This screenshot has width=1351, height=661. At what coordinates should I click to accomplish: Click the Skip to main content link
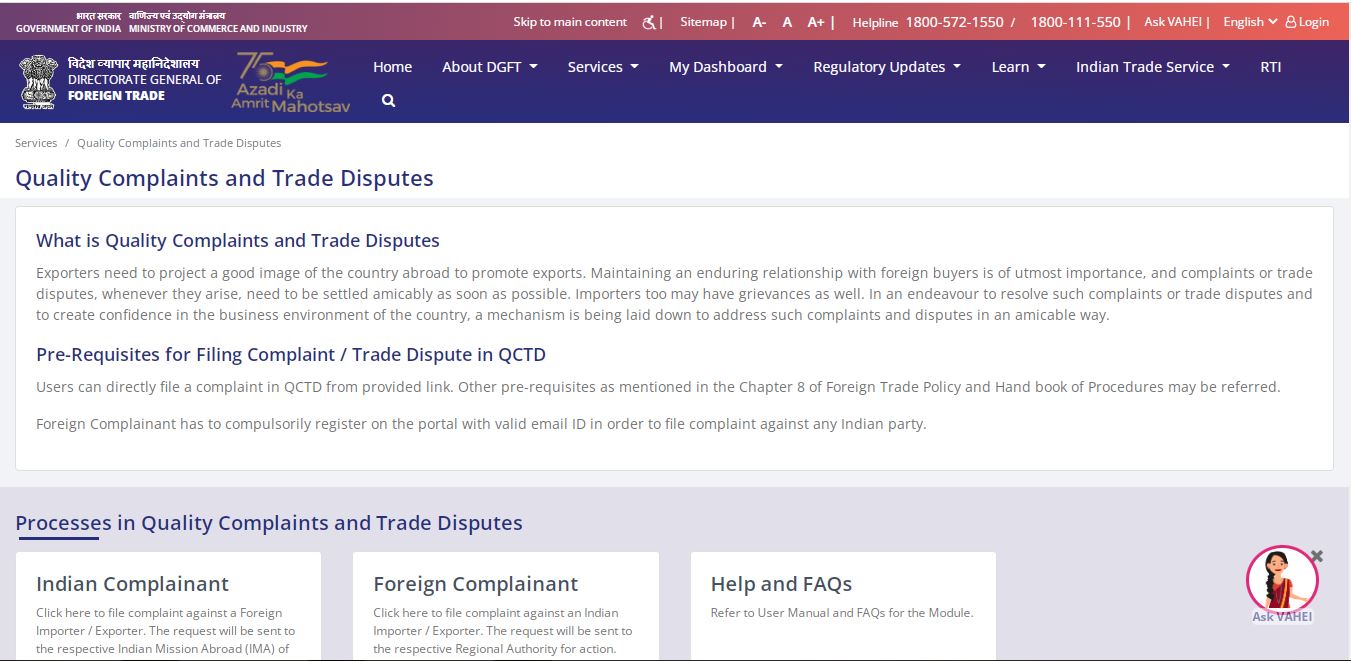tap(568, 21)
